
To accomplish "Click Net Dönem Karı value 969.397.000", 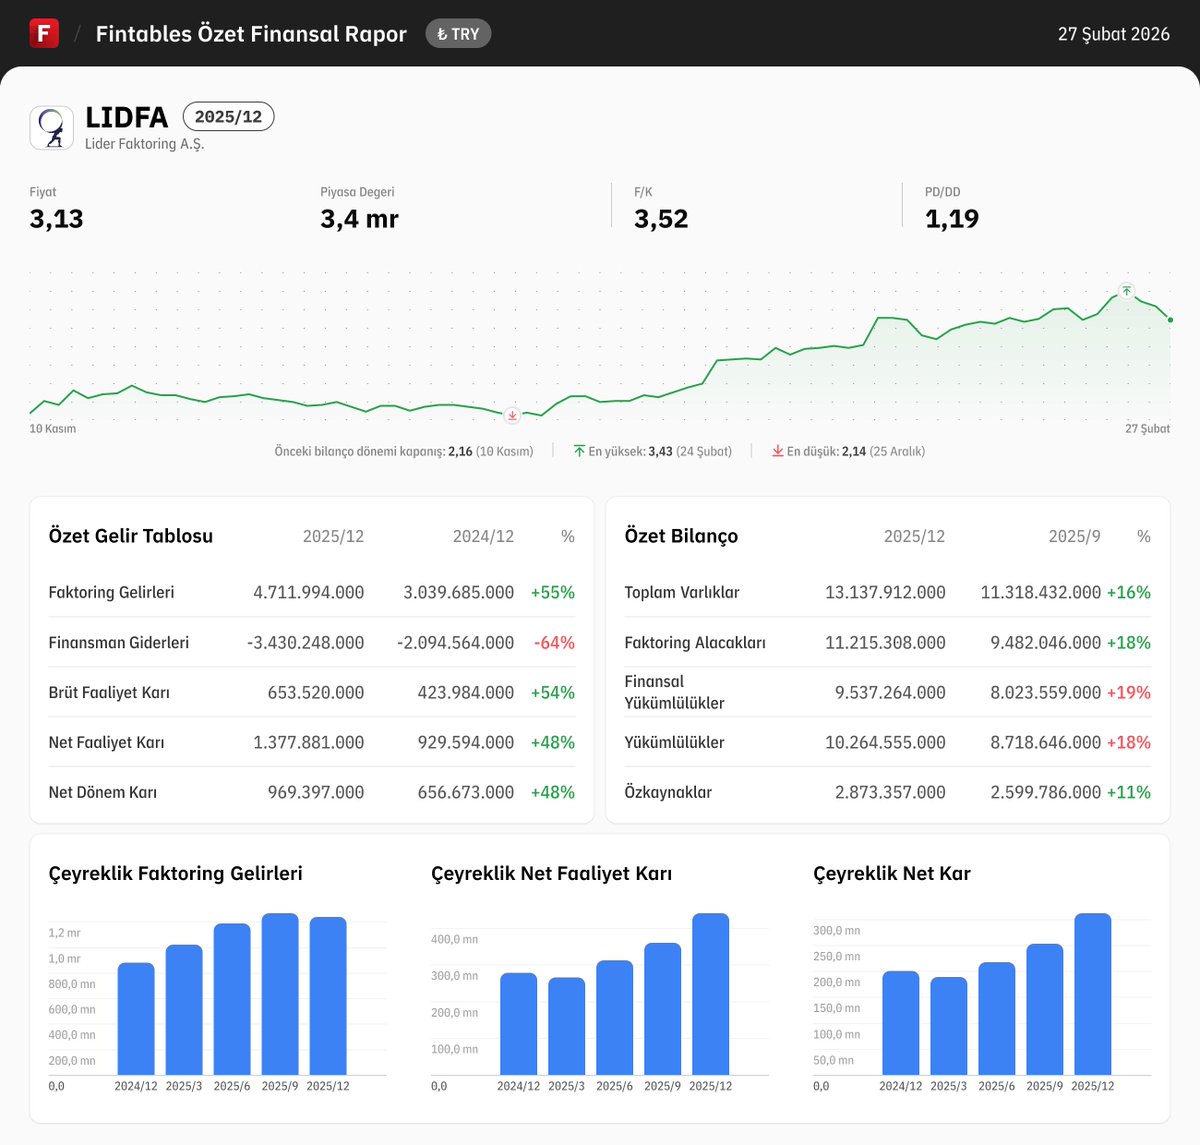I will [x=316, y=792].
